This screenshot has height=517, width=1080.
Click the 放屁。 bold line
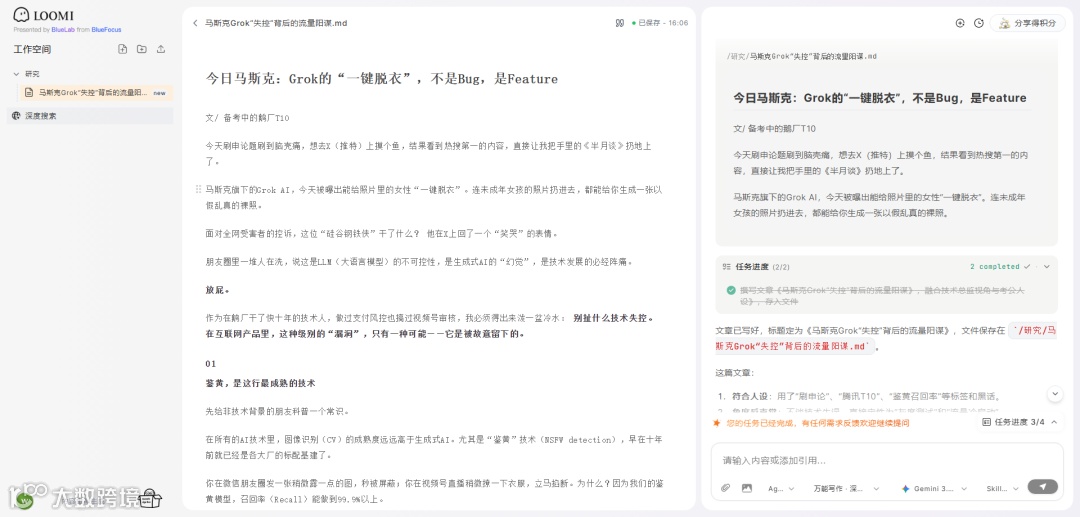[218, 290]
